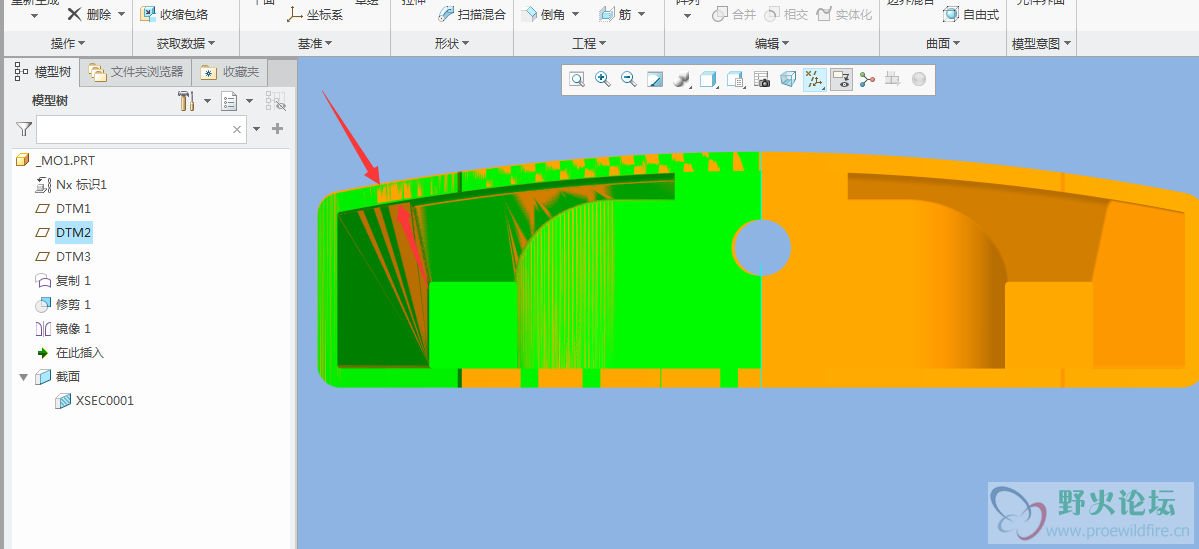Select DTM2 in the model tree
Image resolution: width=1199 pixels, height=549 pixels.
[73, 232]
